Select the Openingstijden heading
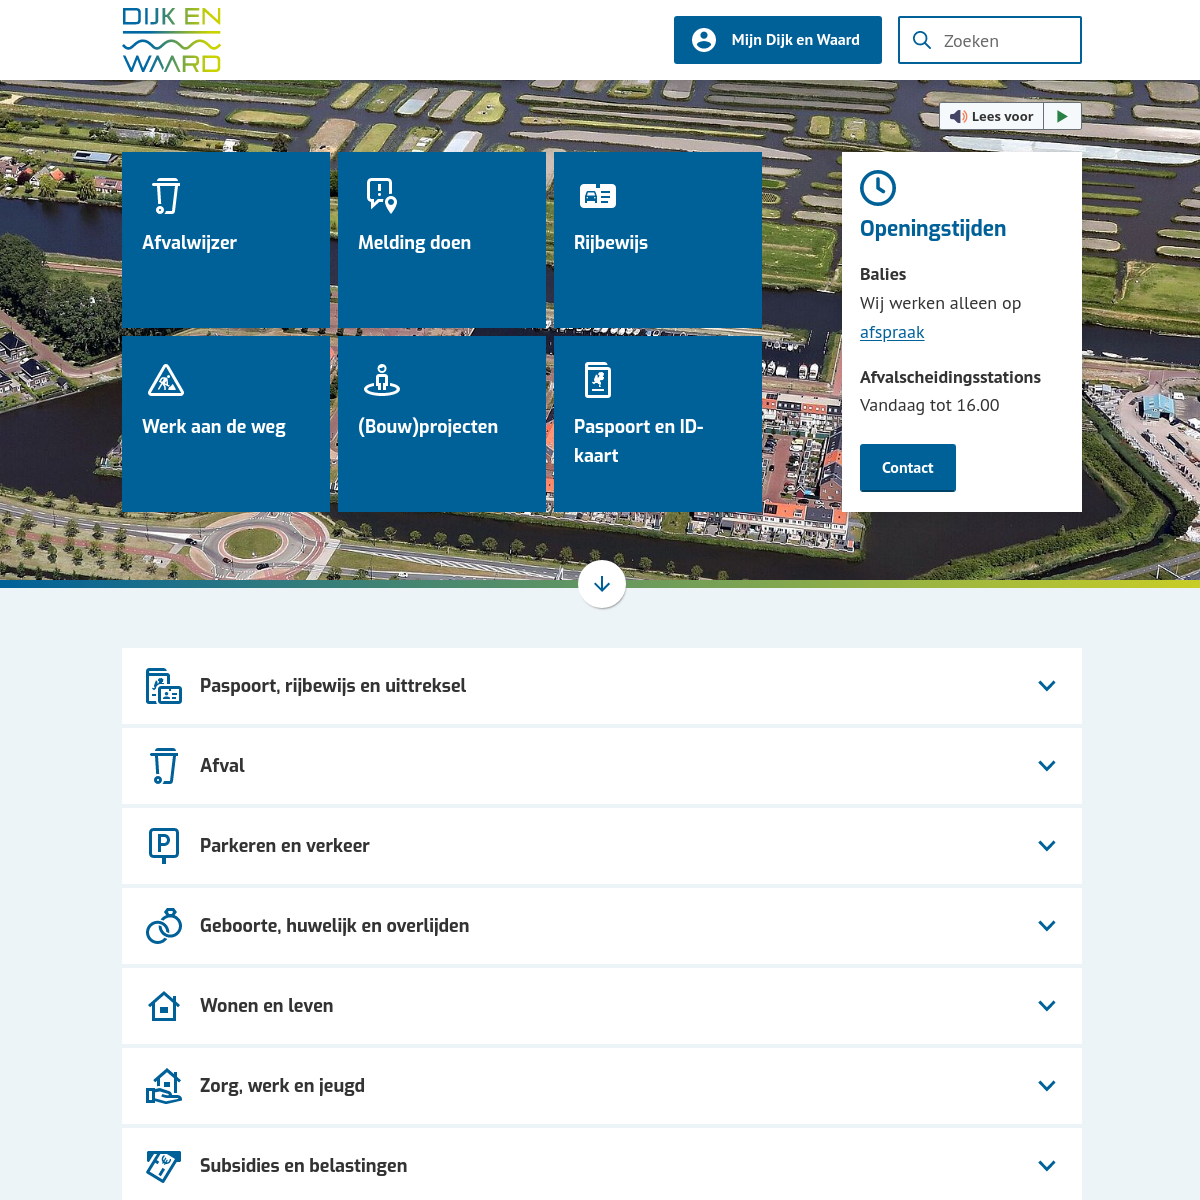This screenshot has width=1200, height=1200. click(x=933, y=229)
